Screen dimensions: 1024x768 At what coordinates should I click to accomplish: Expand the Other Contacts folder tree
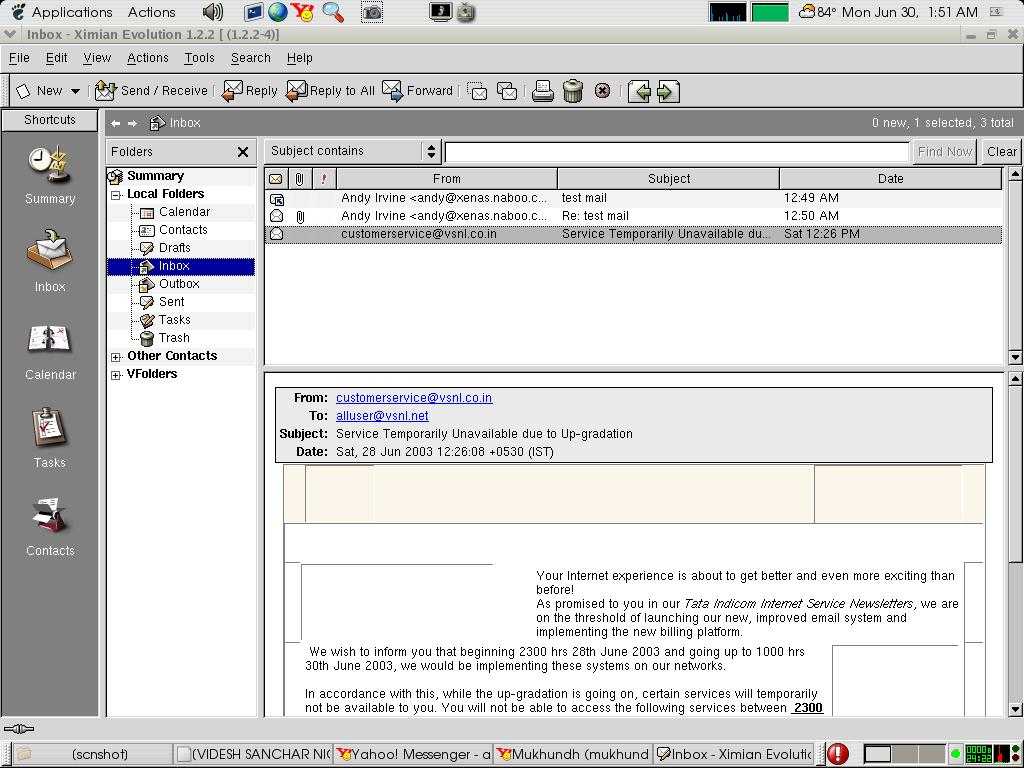click(116, 357)
